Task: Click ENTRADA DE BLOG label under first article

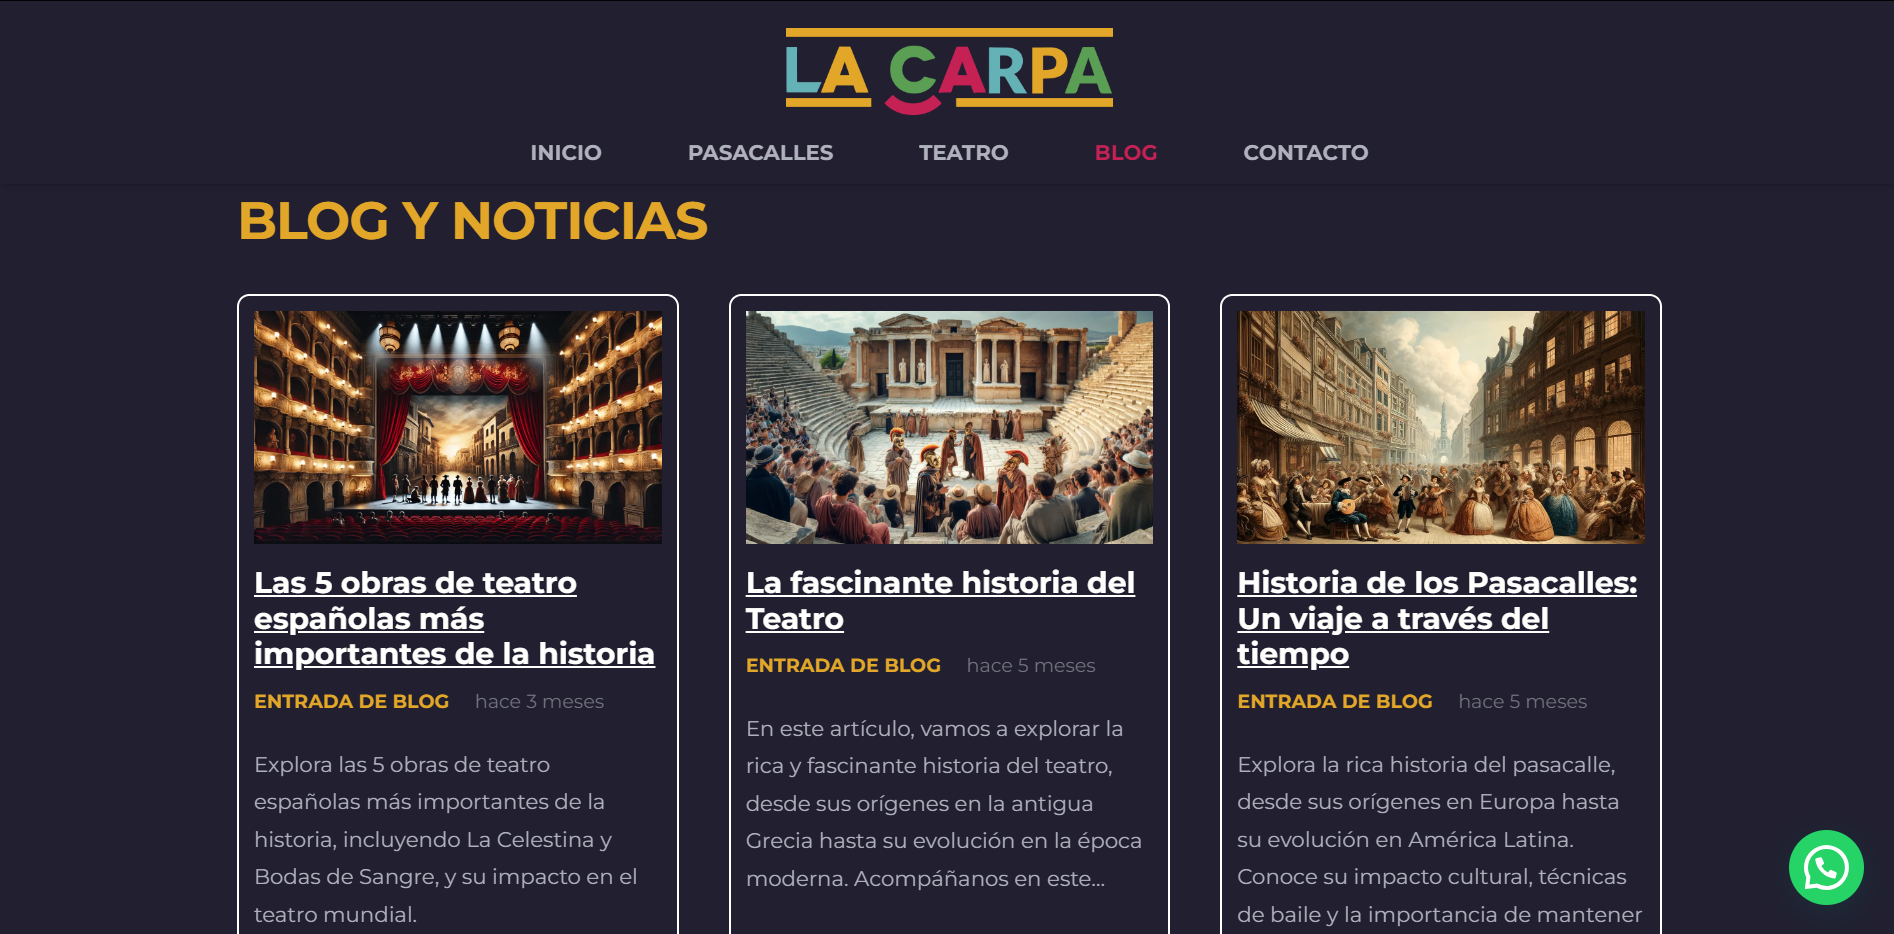Action: [x=352, y=702]
